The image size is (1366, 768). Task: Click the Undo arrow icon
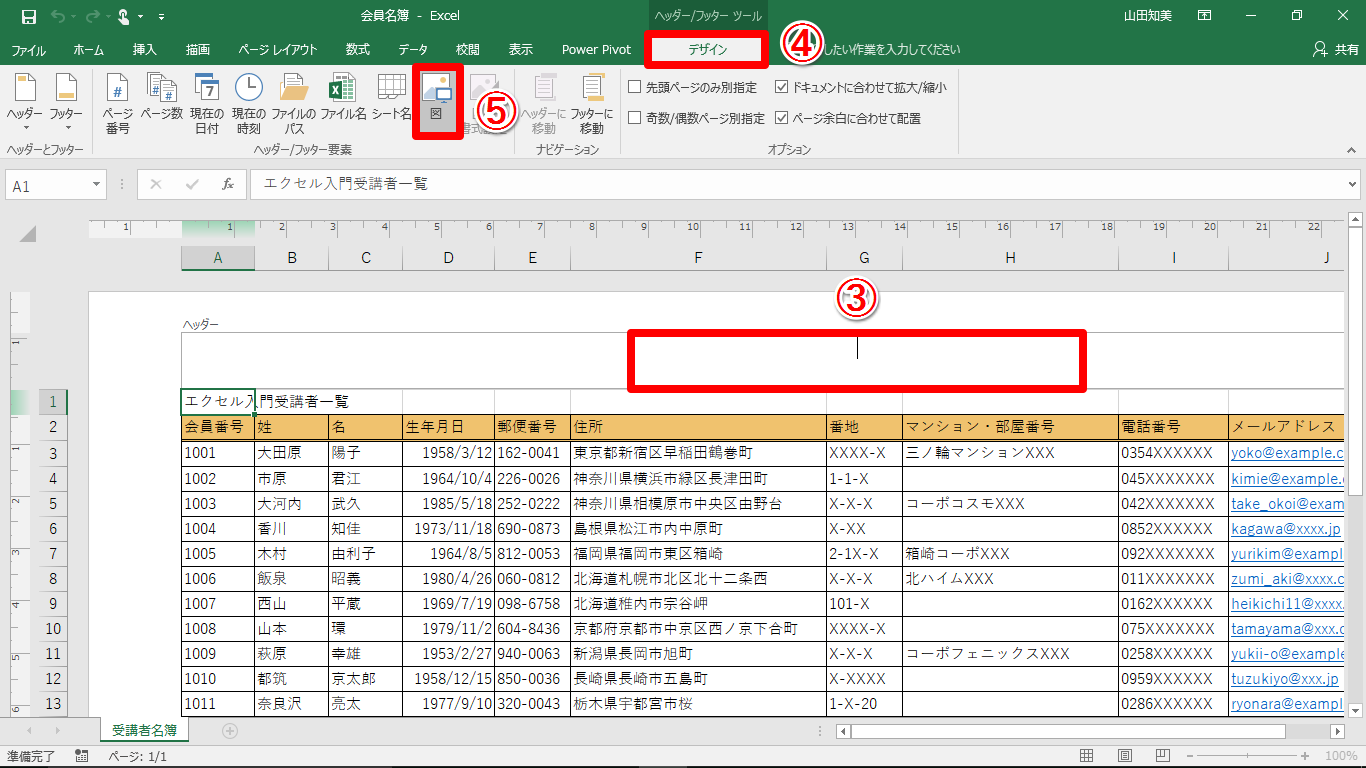[x=56, y=16]
